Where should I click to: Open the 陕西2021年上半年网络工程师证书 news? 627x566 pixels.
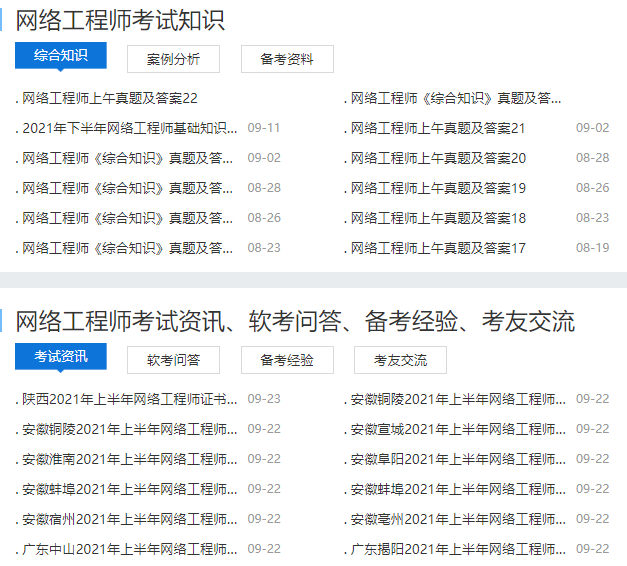[130, 399]
